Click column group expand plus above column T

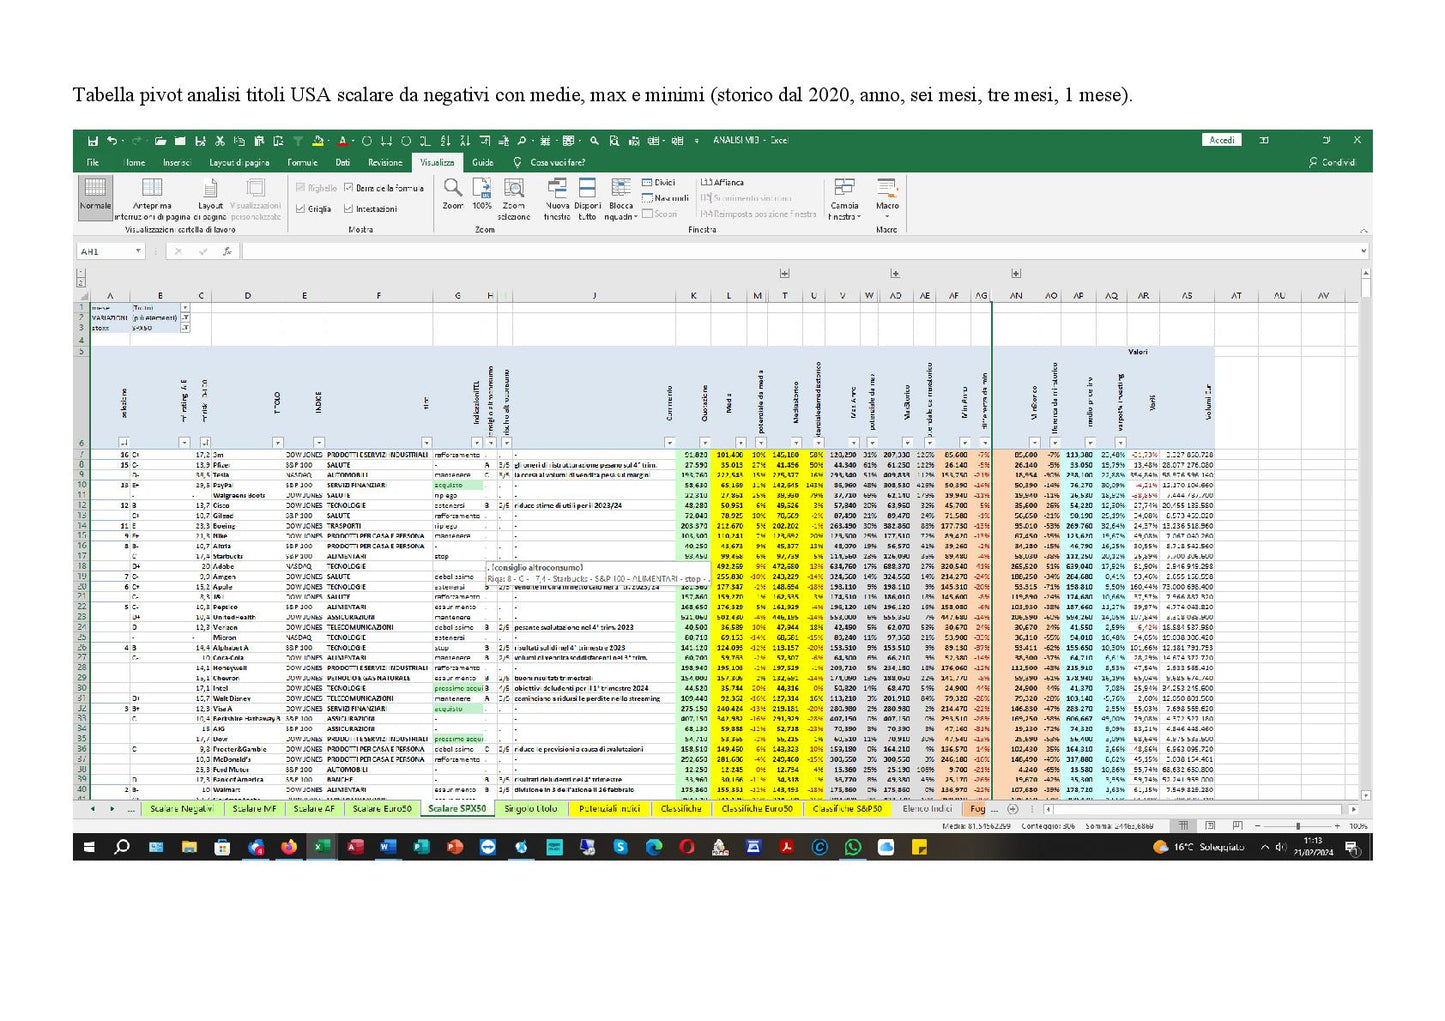click(x=785, y=273)
